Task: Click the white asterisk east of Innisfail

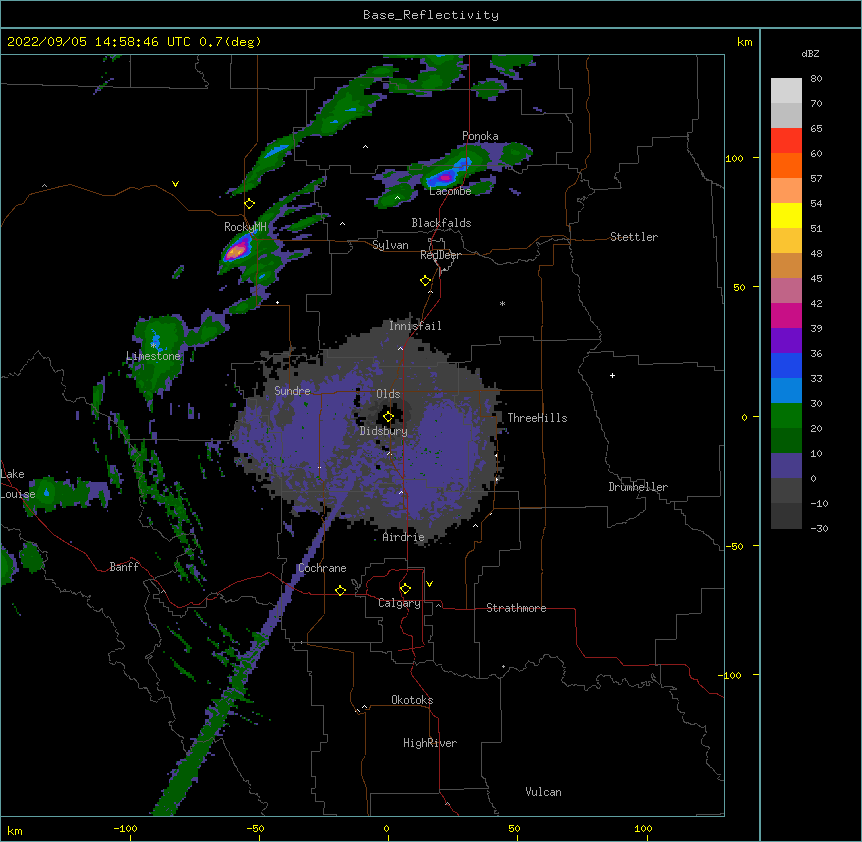Action: [502, 303]
